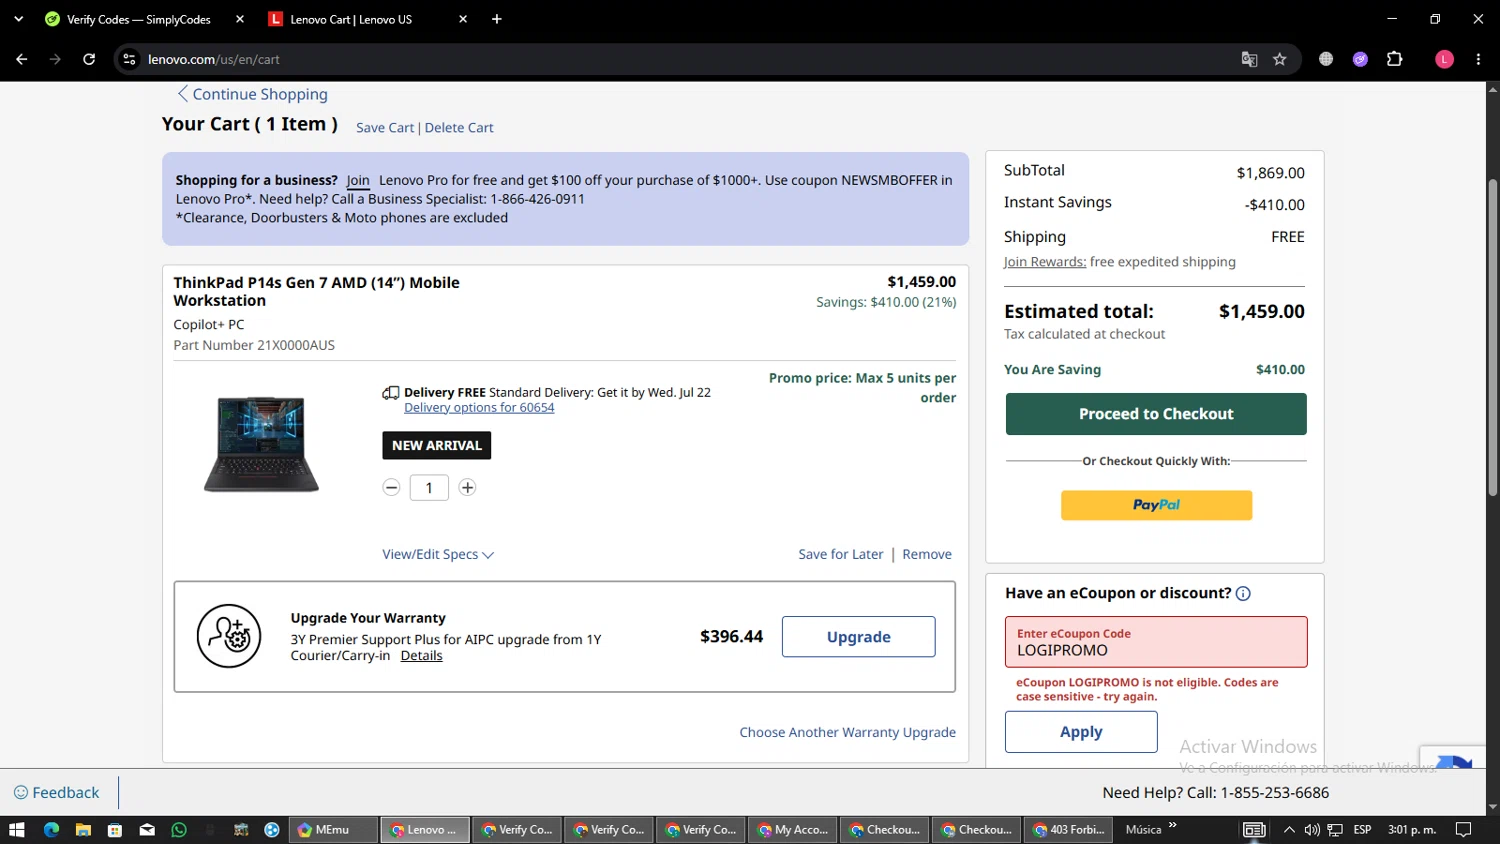1500x844 pixels.
Task: Click the Upgrade warranty button
Action: click(858, 637)
